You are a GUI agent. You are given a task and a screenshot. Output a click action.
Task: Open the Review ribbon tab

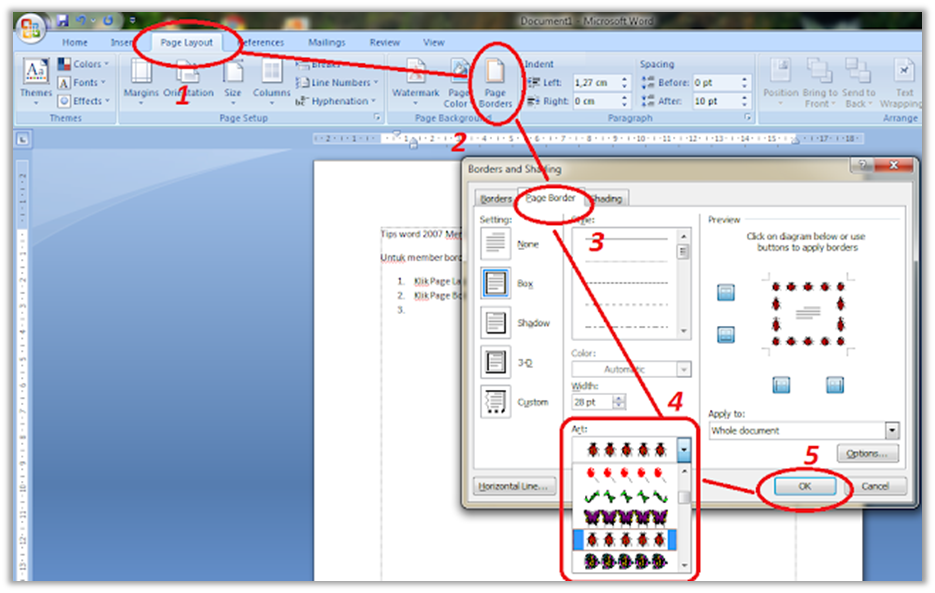(385, 42)
